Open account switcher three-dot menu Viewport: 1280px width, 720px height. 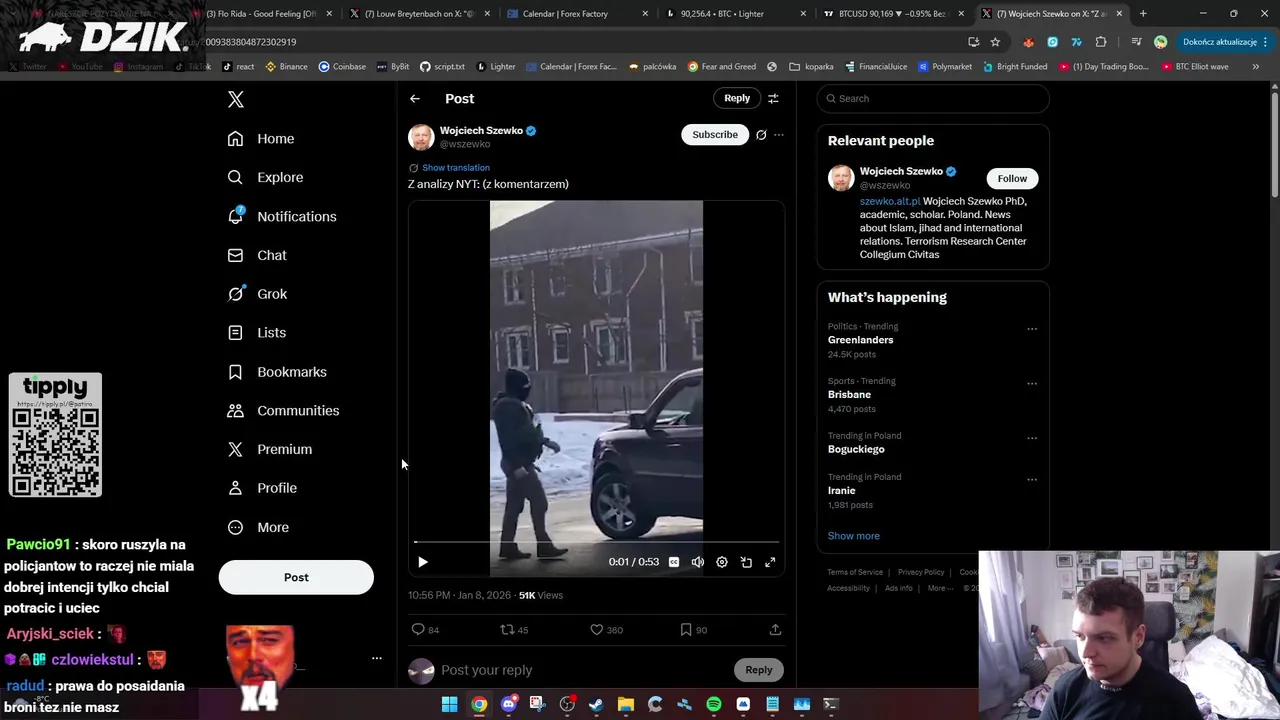tap(377, 658)
